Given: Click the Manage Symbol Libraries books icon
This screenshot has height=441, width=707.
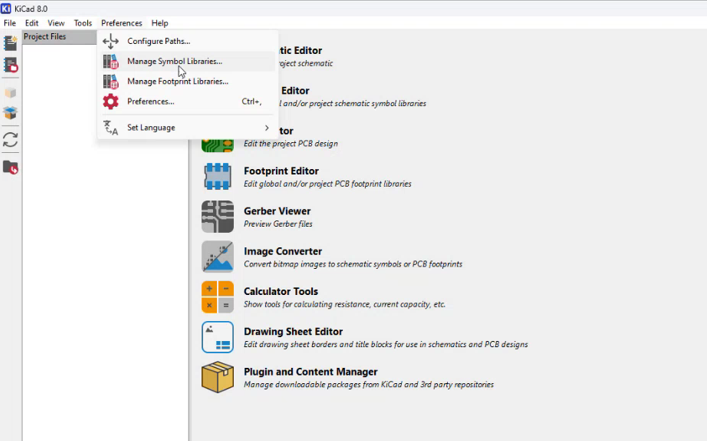Looking at the screenshot, I should [x=110, y=61].
